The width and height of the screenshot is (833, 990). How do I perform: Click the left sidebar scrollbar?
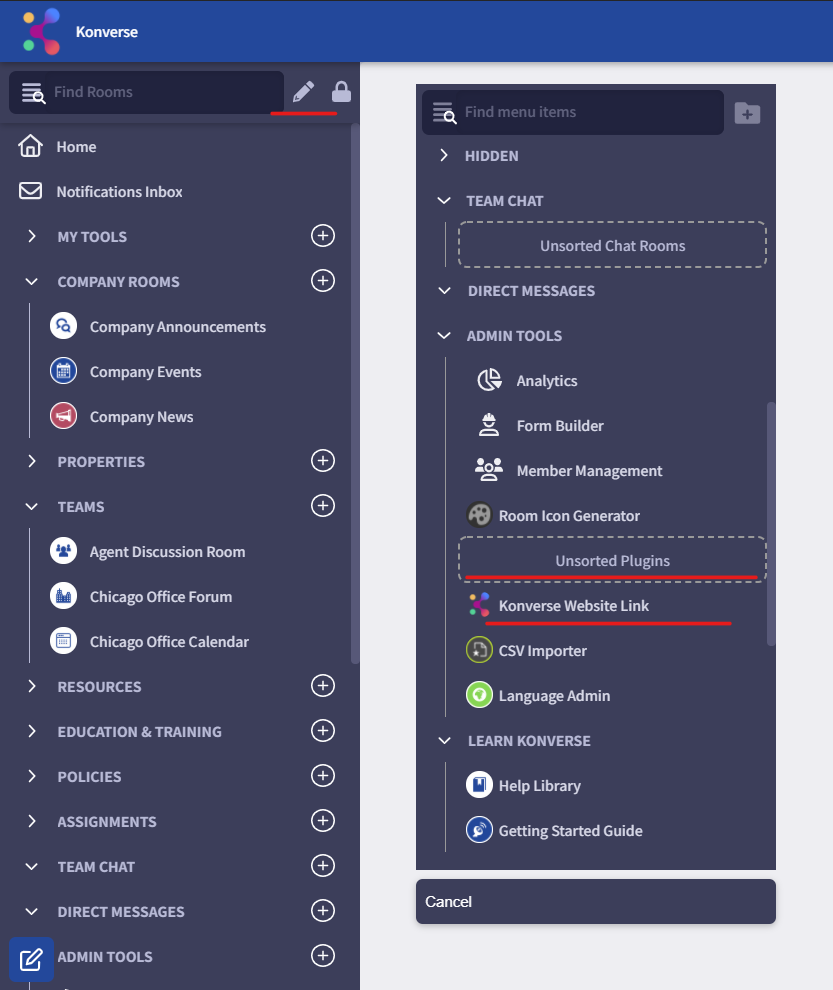355,393
